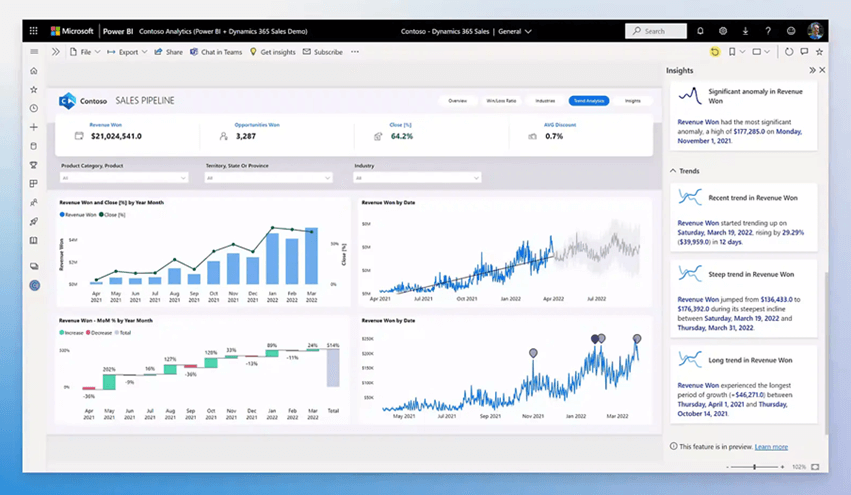Image resolution: width=851 pixels, height=495 pixels.
Task: Go to Home in left sidebar
Action: [34, 71]
